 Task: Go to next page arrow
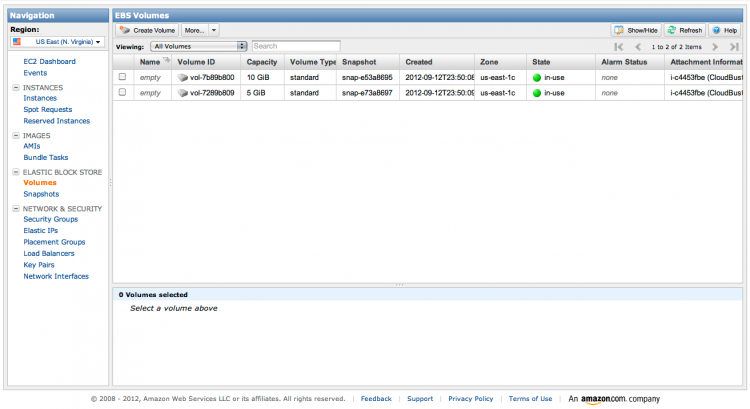pyautogui.click(x=715, y=46)
